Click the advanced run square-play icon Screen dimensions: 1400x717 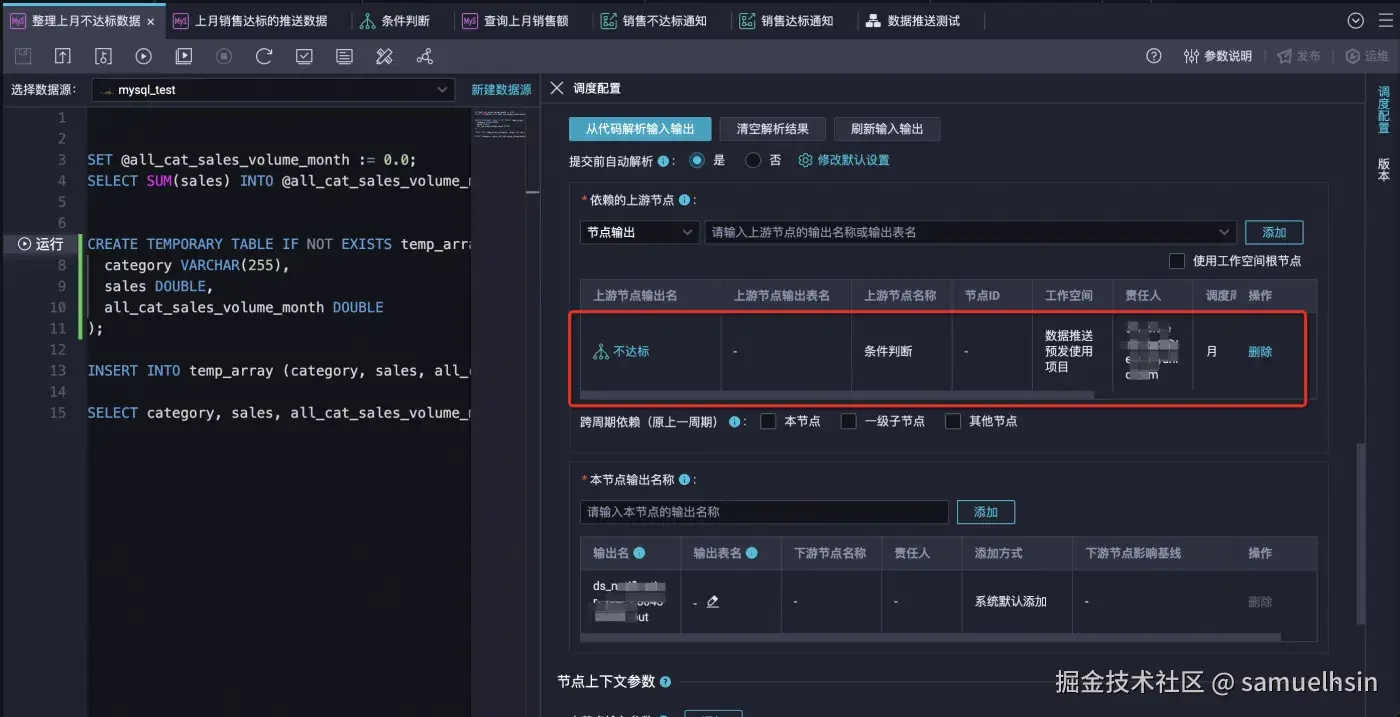[183, 57]
